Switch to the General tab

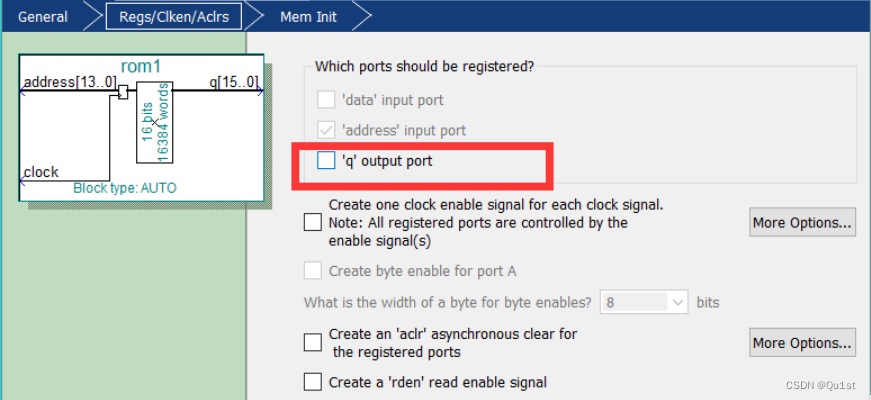coord(42,16)
